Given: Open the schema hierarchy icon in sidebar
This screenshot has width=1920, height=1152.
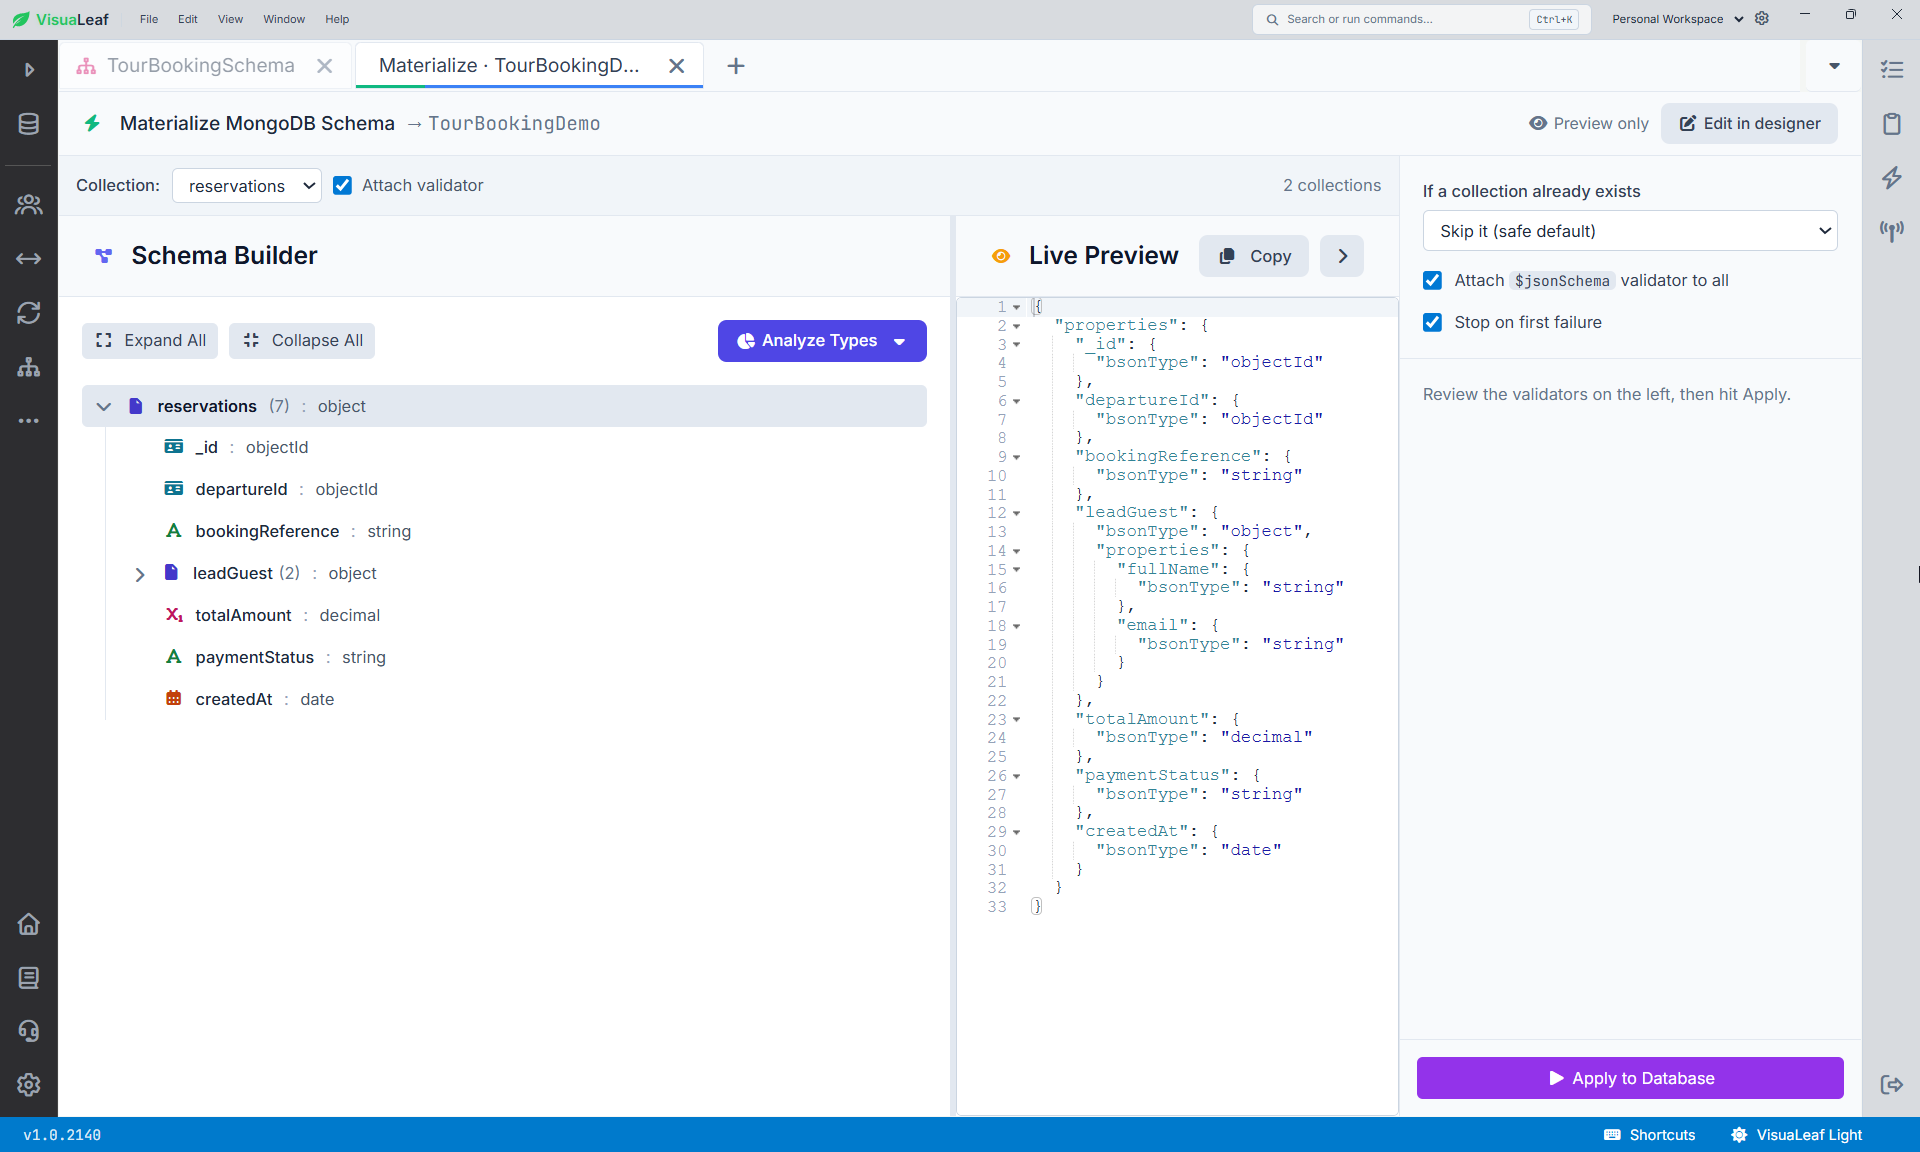Looking at the screenshot, I should pyautogui.click(x=29, y=367).
